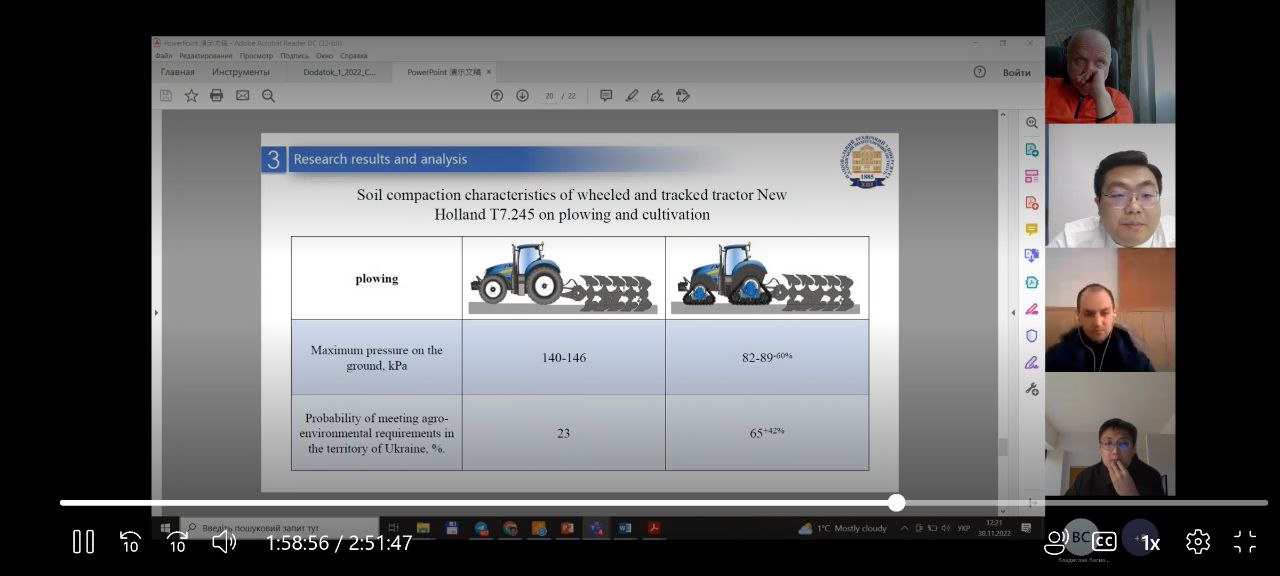Image resolution: width=1280 pixels, height=576 pixels.
Task: Click the weather Mostly cloudy widget
Action: coord(842,528)
